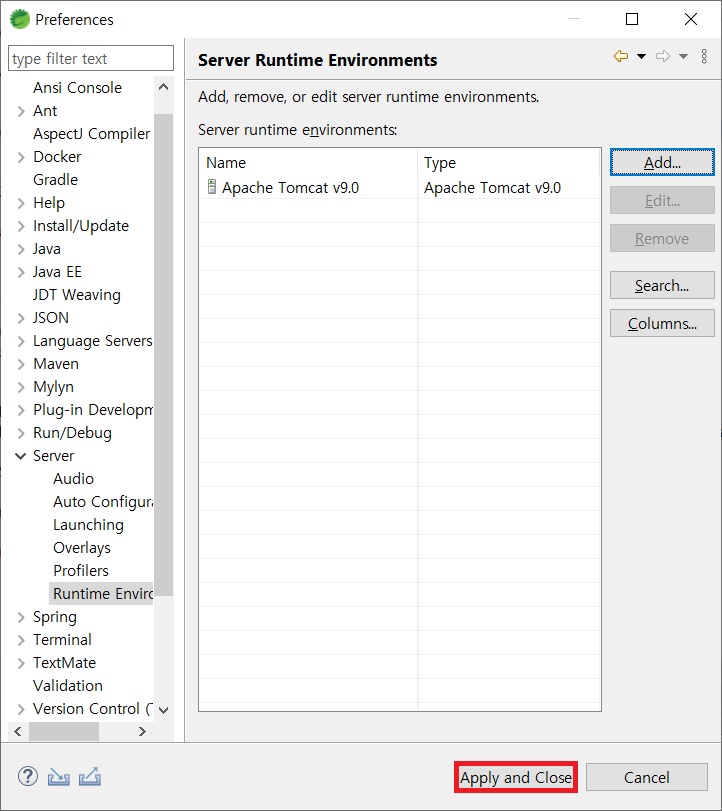Open the back history dropdown arrow
The width and height of the screenshot is (722, 811).
coord(641,56)
